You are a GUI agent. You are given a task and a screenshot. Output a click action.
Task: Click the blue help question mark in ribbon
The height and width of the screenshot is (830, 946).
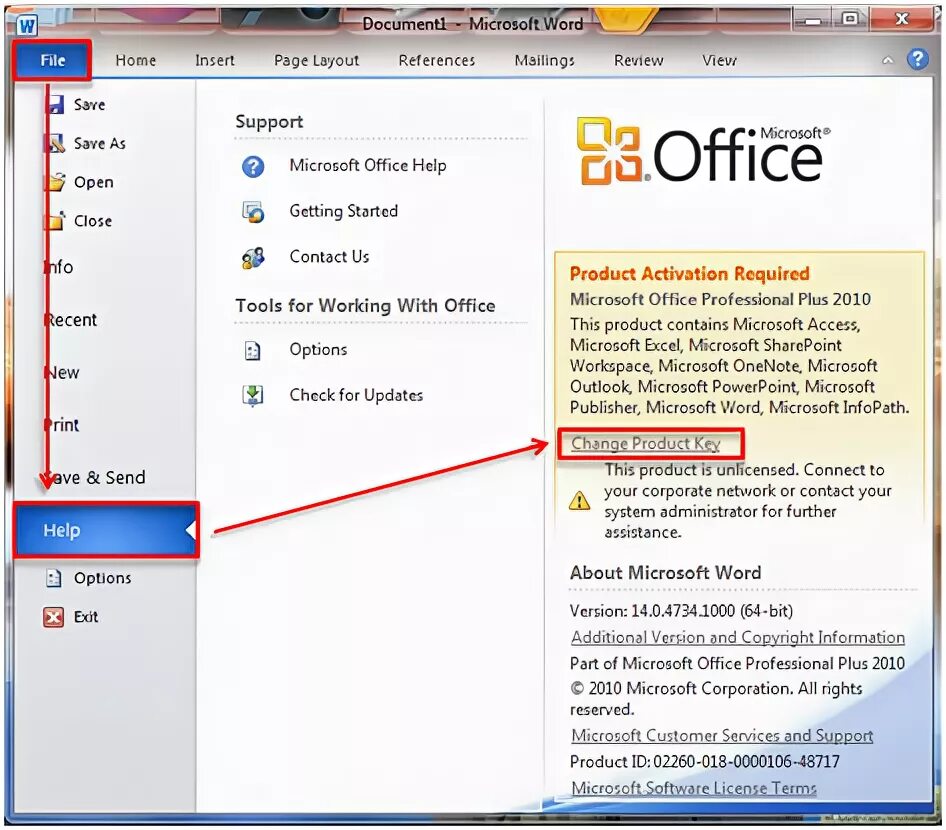point(918,59)
